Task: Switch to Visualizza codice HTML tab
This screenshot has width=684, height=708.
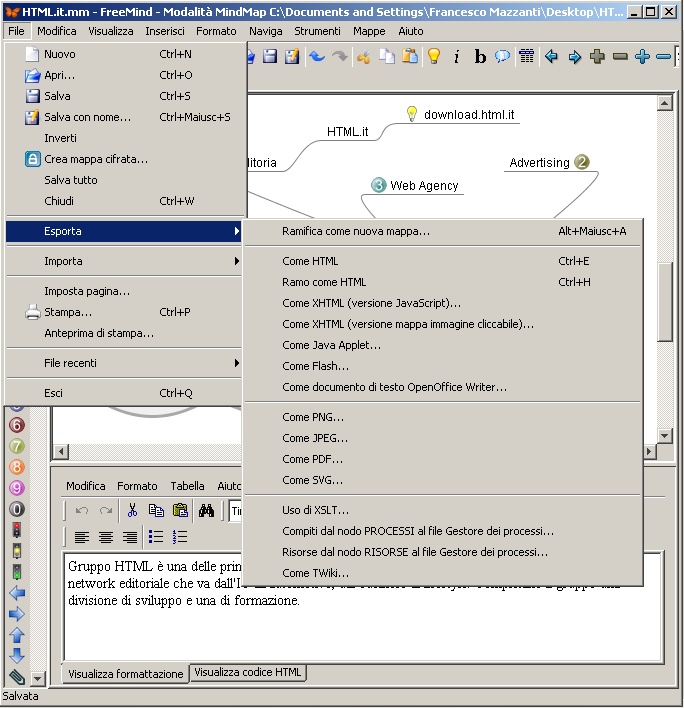Action: click(248, 673)
